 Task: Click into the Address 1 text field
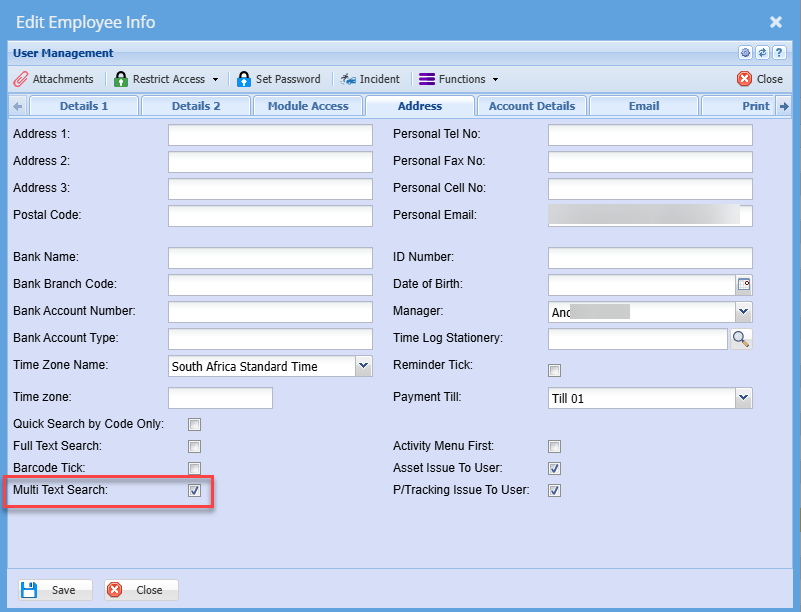click(270, 135)
